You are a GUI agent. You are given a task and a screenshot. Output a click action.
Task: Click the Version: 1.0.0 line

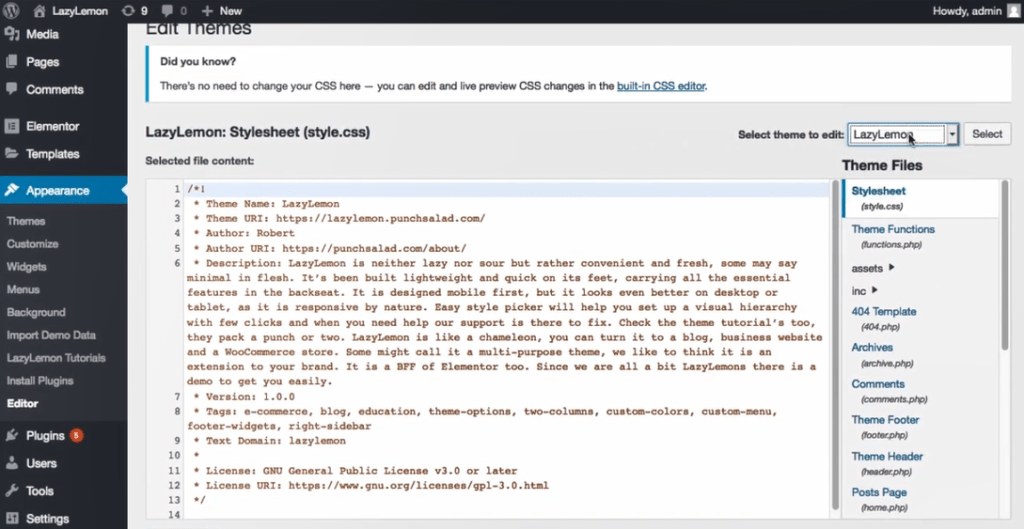click(244, 396)
